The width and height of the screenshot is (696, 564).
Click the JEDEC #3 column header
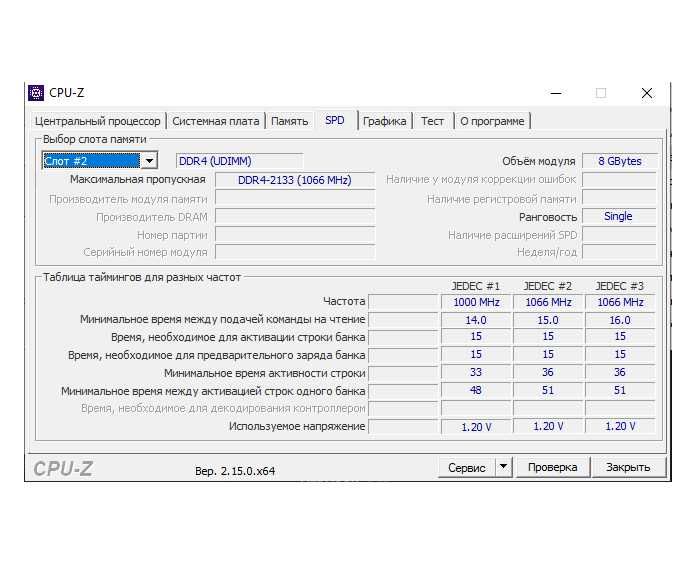[x=620, y=286]
